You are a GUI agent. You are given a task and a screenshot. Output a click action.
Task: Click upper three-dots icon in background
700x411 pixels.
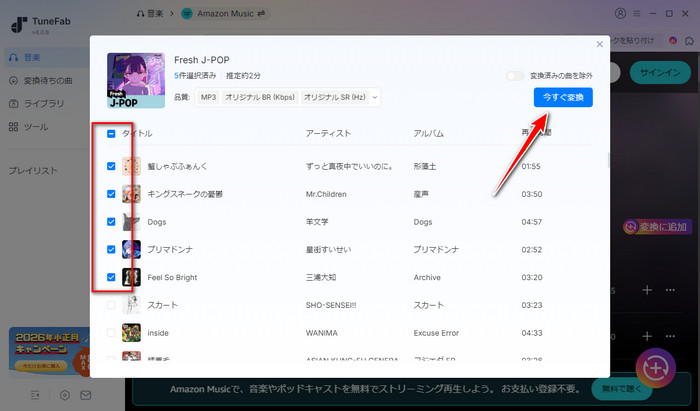pyautogui.click(x=670, y=290)
